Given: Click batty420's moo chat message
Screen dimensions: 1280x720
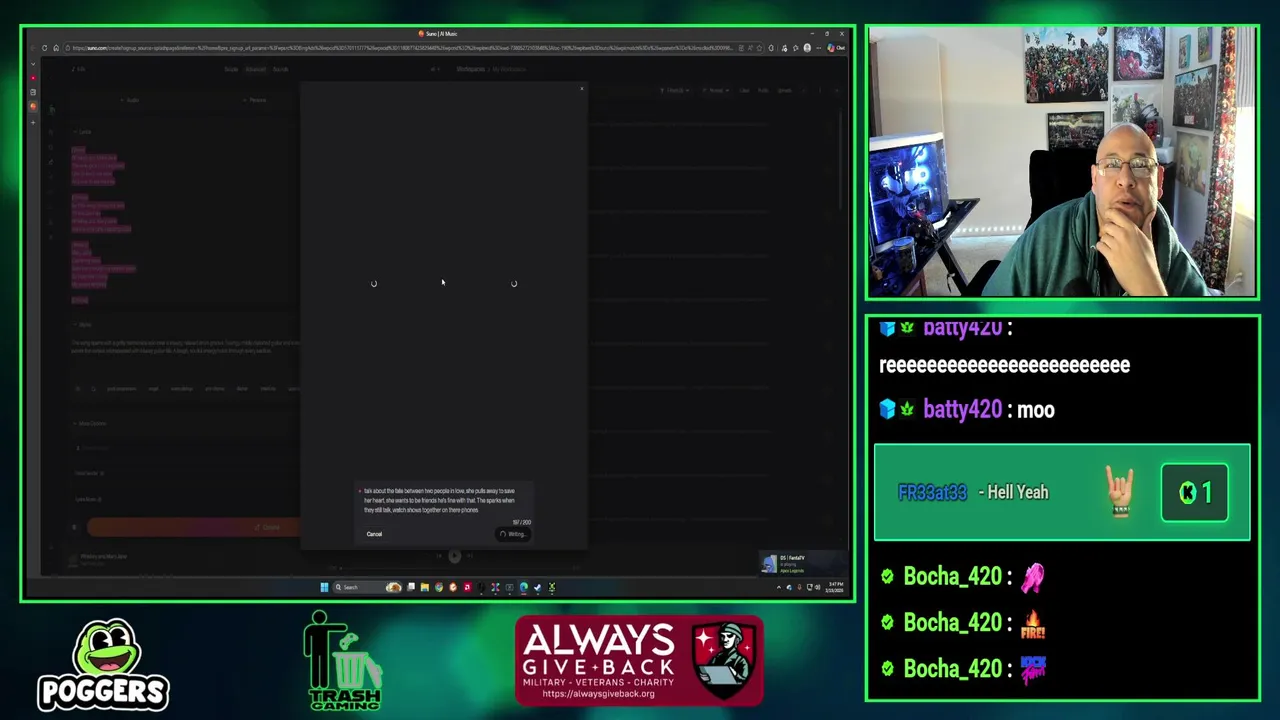Looking at the screenshot, I should click(x=968, y=409).
